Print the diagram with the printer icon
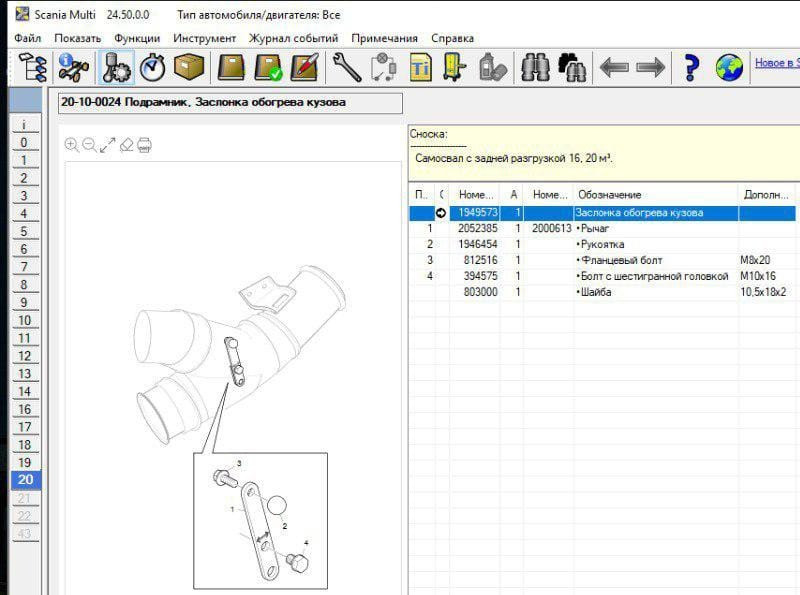 click(144, 145)
